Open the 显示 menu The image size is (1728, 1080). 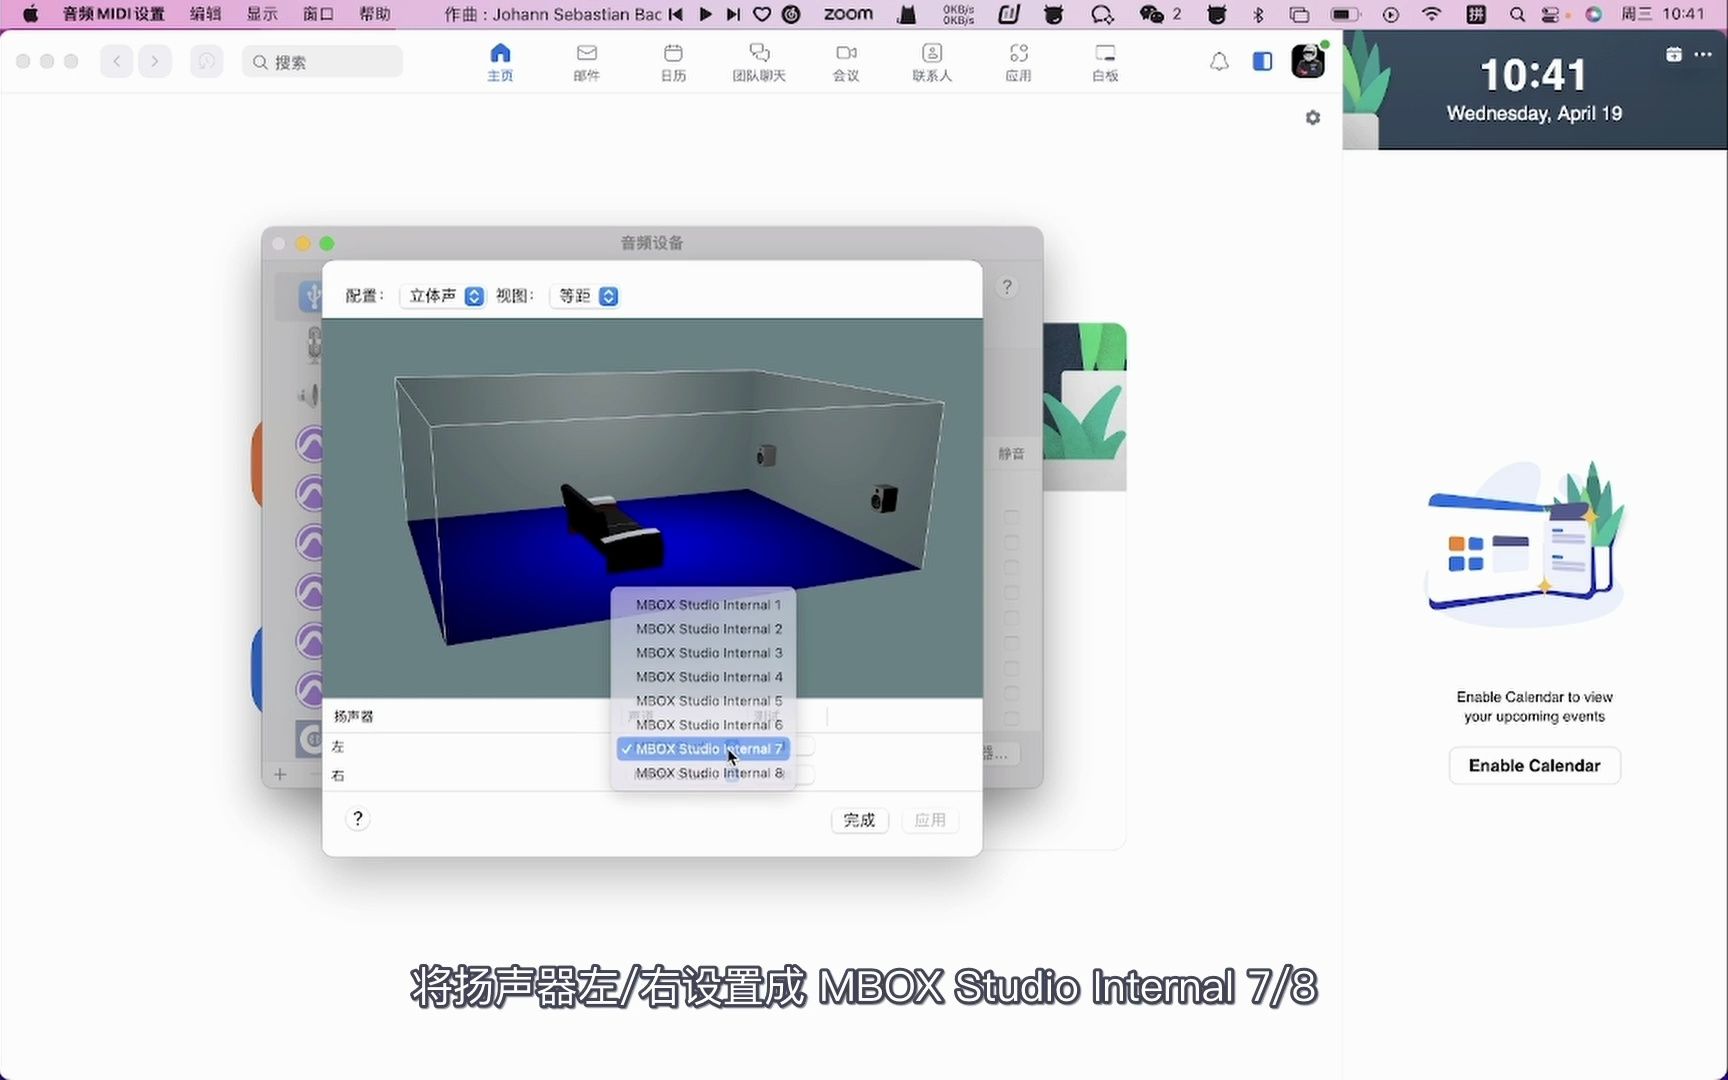262,14
